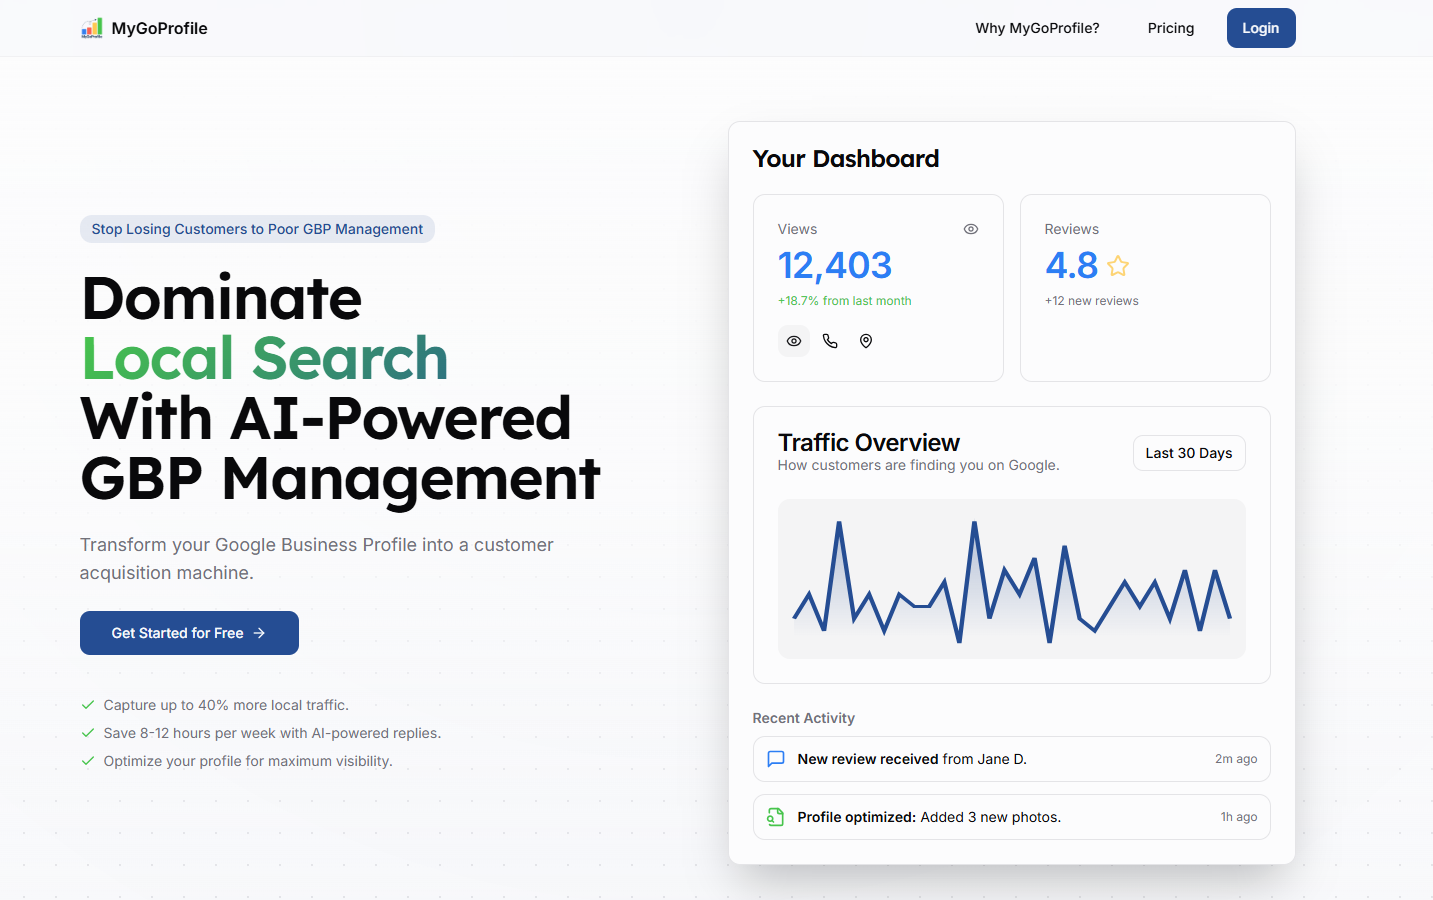The image size is (1433, 900).
Task: Click the eye icon beside Views label
Action: tap(970, 229)
